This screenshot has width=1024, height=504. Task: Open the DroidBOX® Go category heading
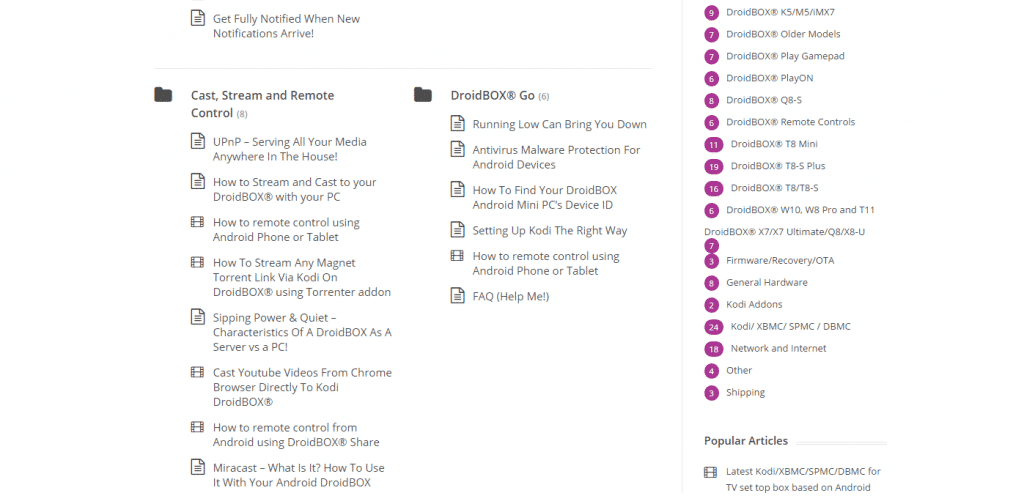(x=492, y=95)
